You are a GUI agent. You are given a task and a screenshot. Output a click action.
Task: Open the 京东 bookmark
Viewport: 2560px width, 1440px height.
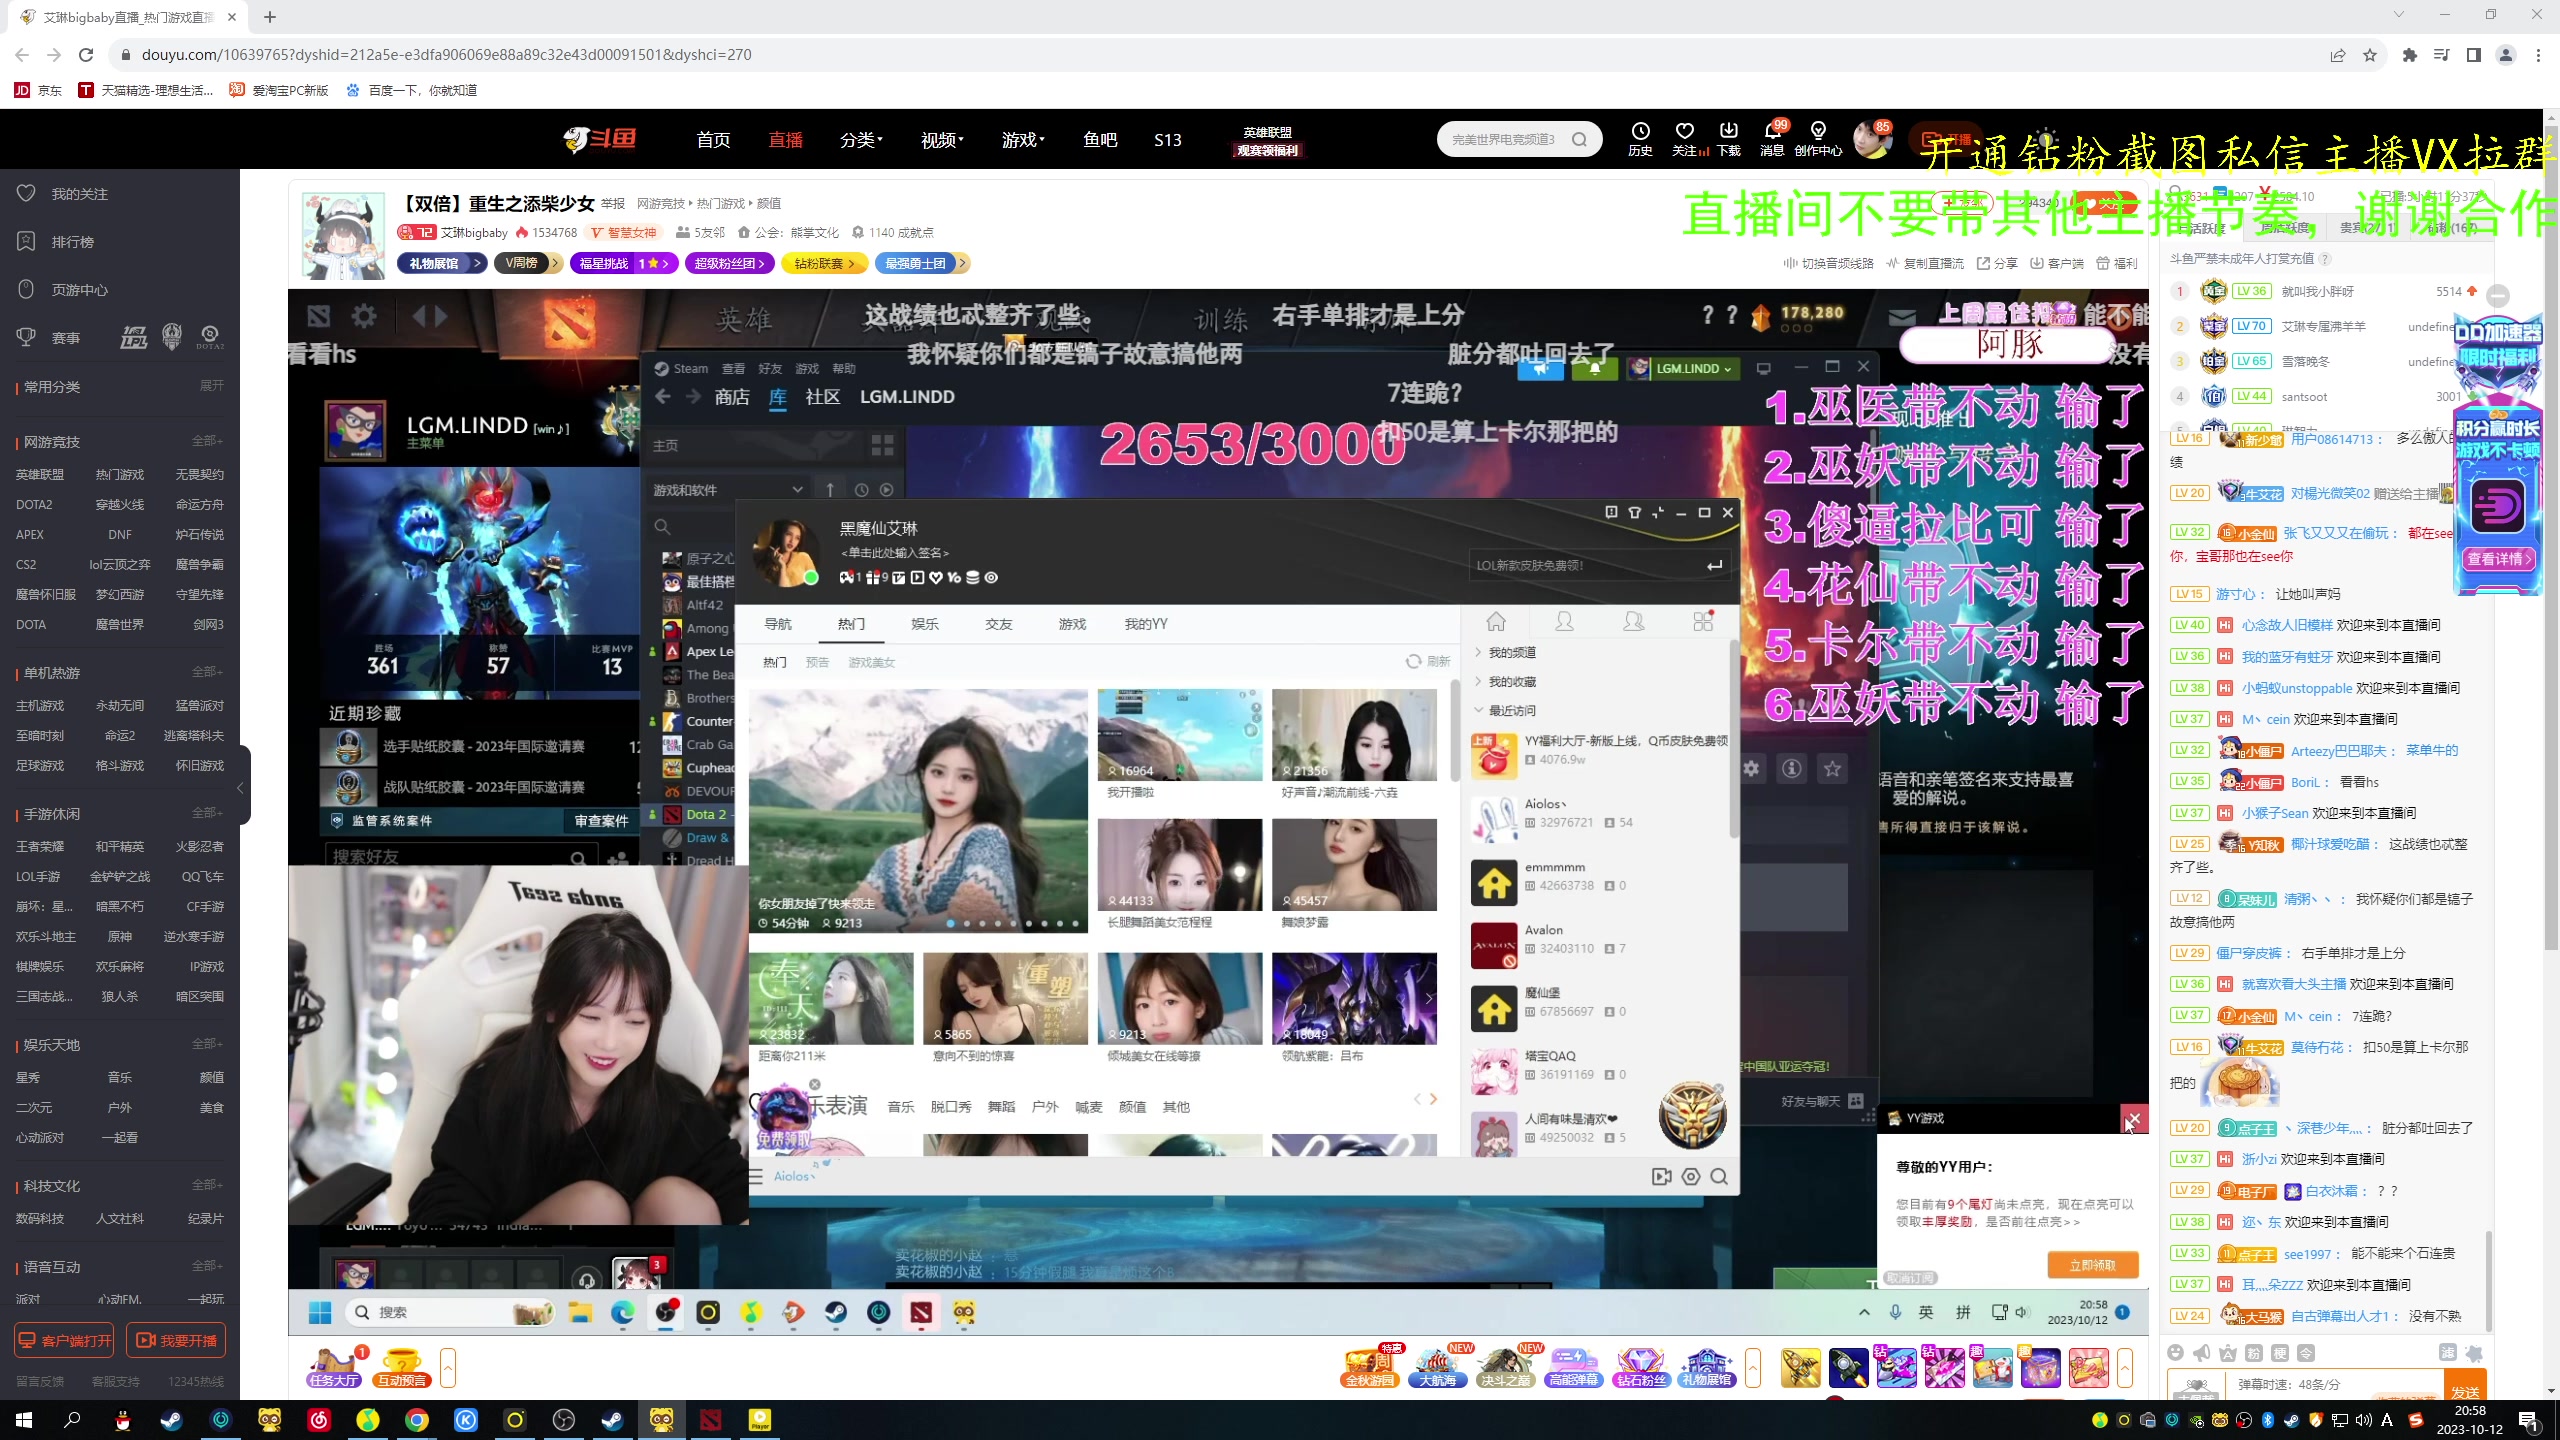38,90
